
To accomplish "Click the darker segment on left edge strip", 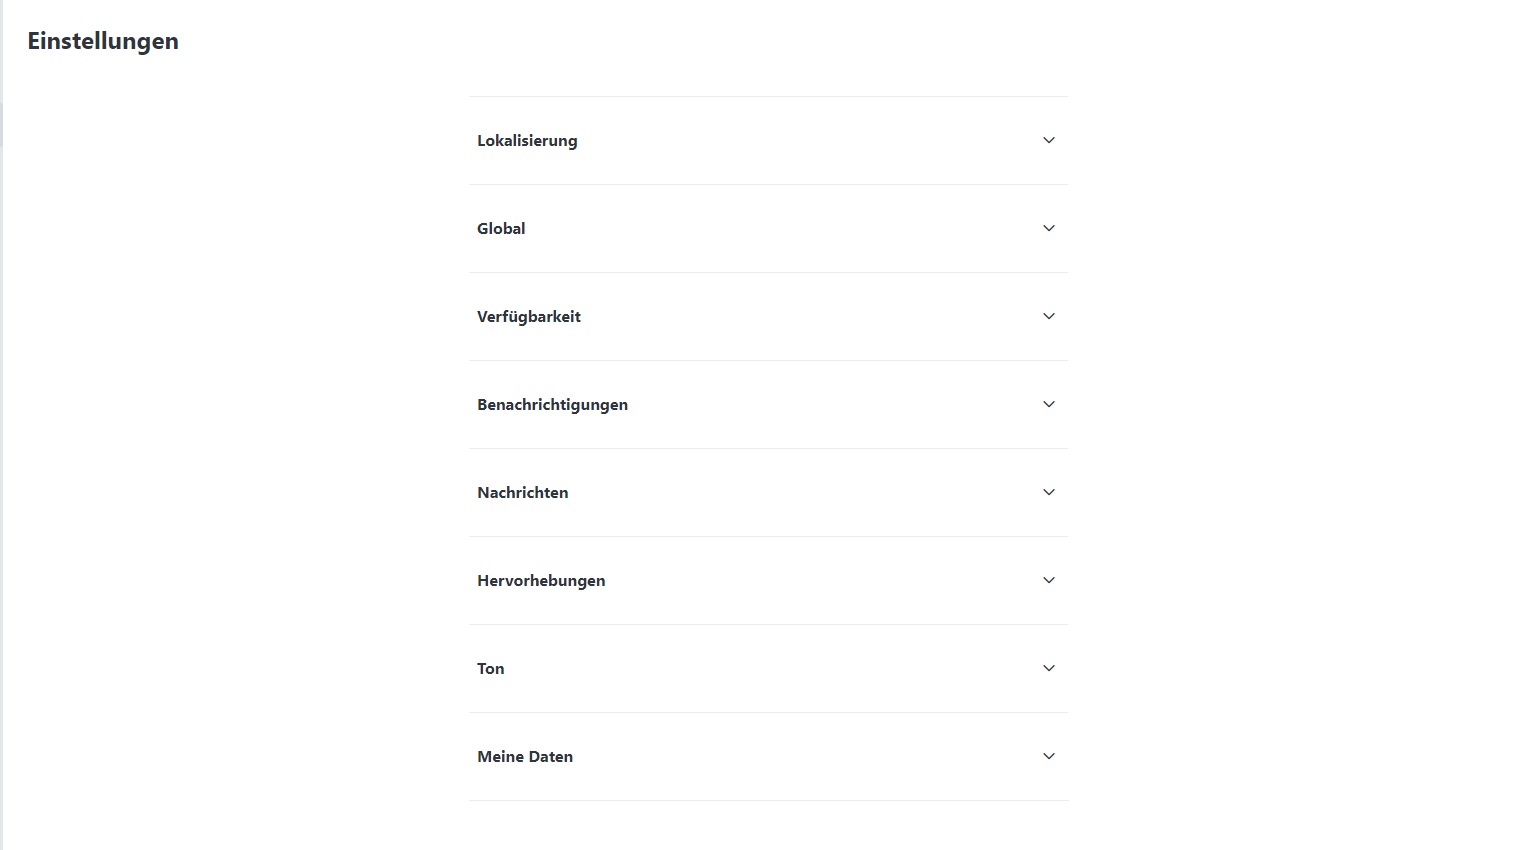I will point(1,124).
